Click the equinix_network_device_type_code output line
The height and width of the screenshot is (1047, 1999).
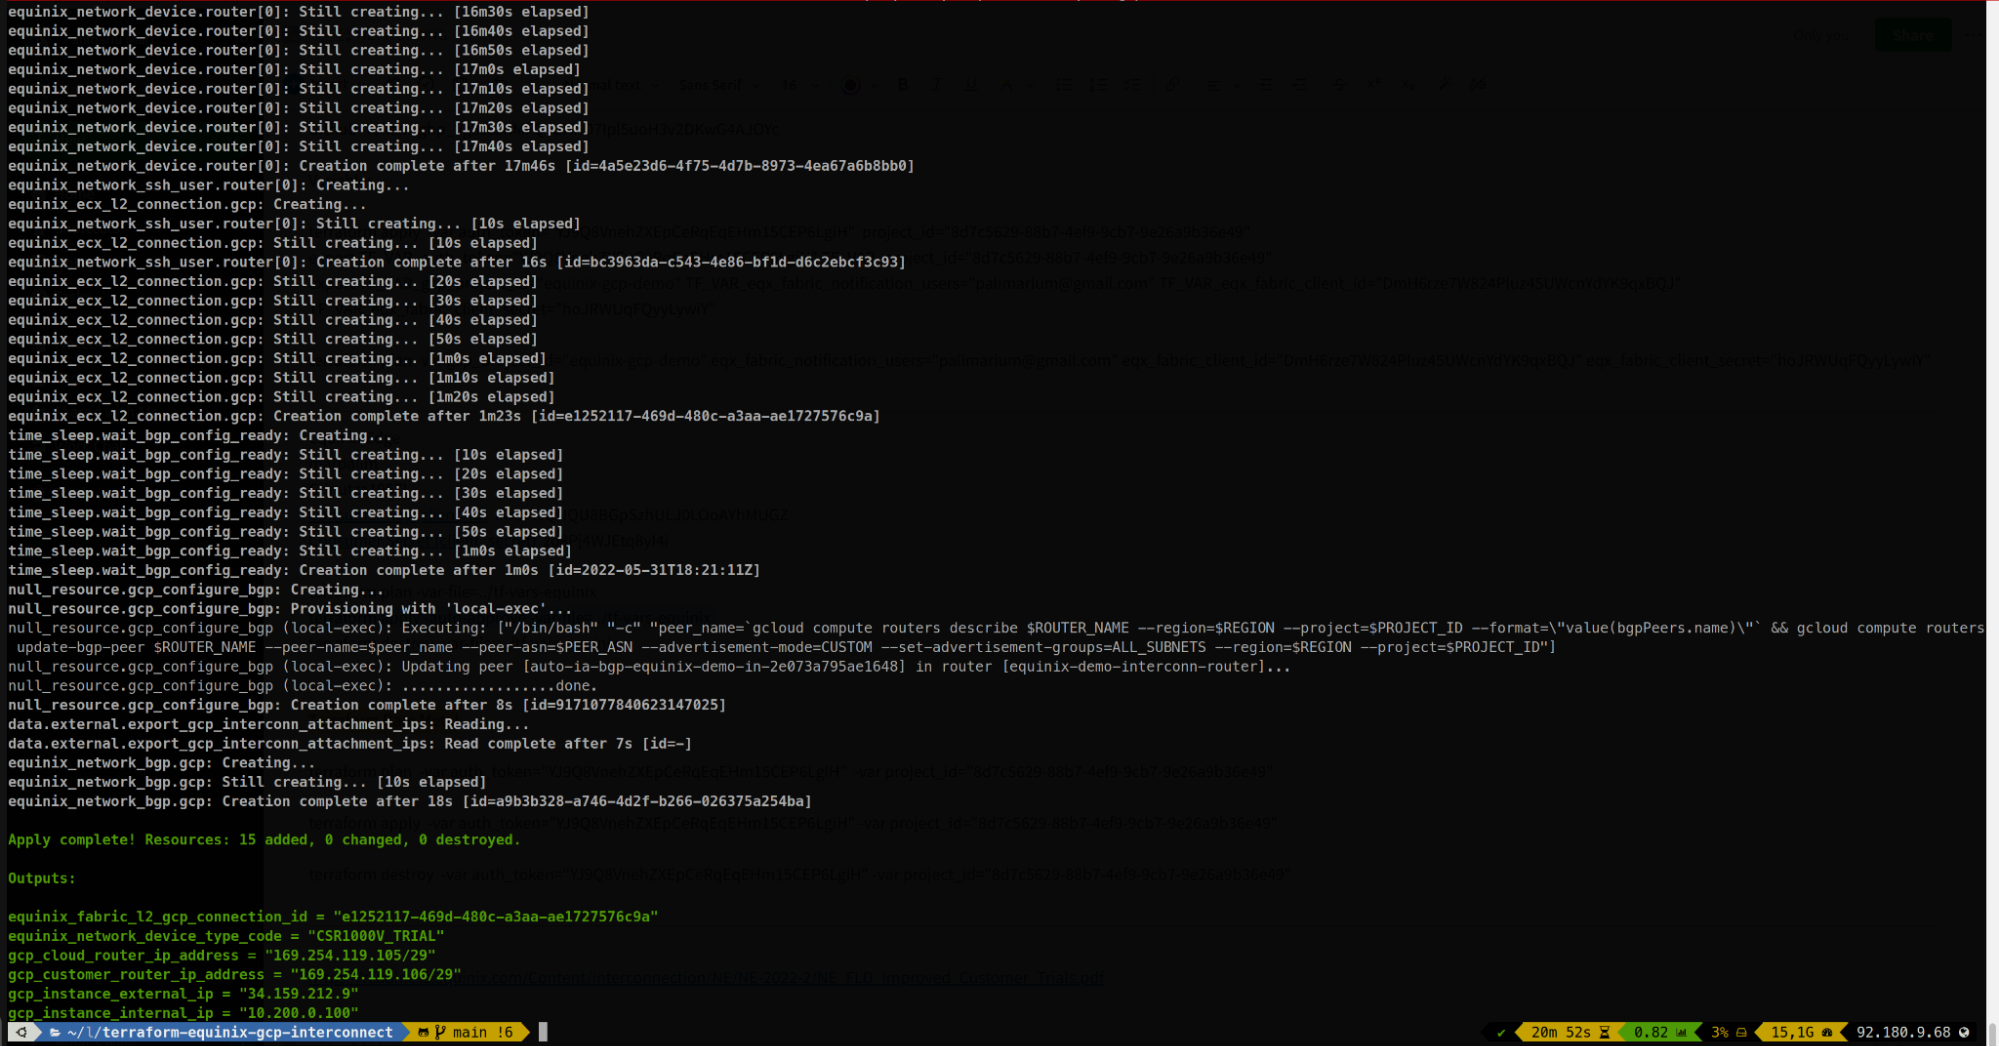point(226,936)
